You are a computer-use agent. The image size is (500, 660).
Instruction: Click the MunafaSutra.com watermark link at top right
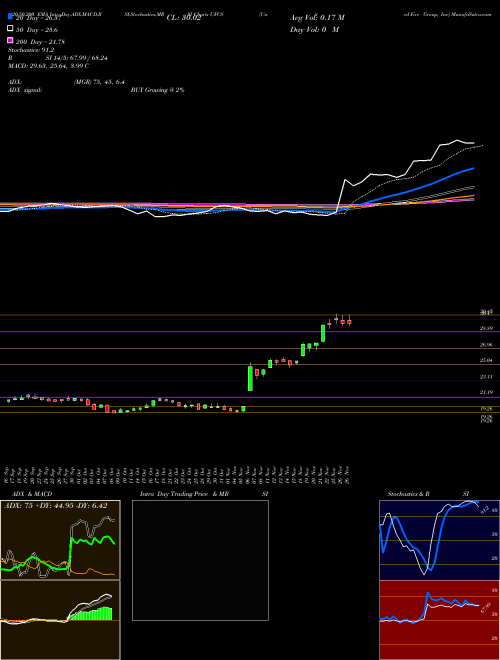(473, 14)
